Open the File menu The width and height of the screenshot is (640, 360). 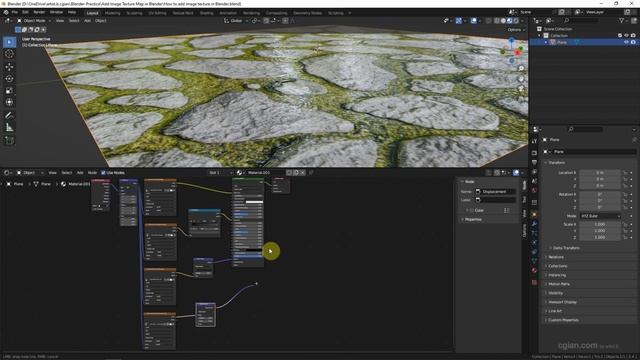tap(15, 13)
